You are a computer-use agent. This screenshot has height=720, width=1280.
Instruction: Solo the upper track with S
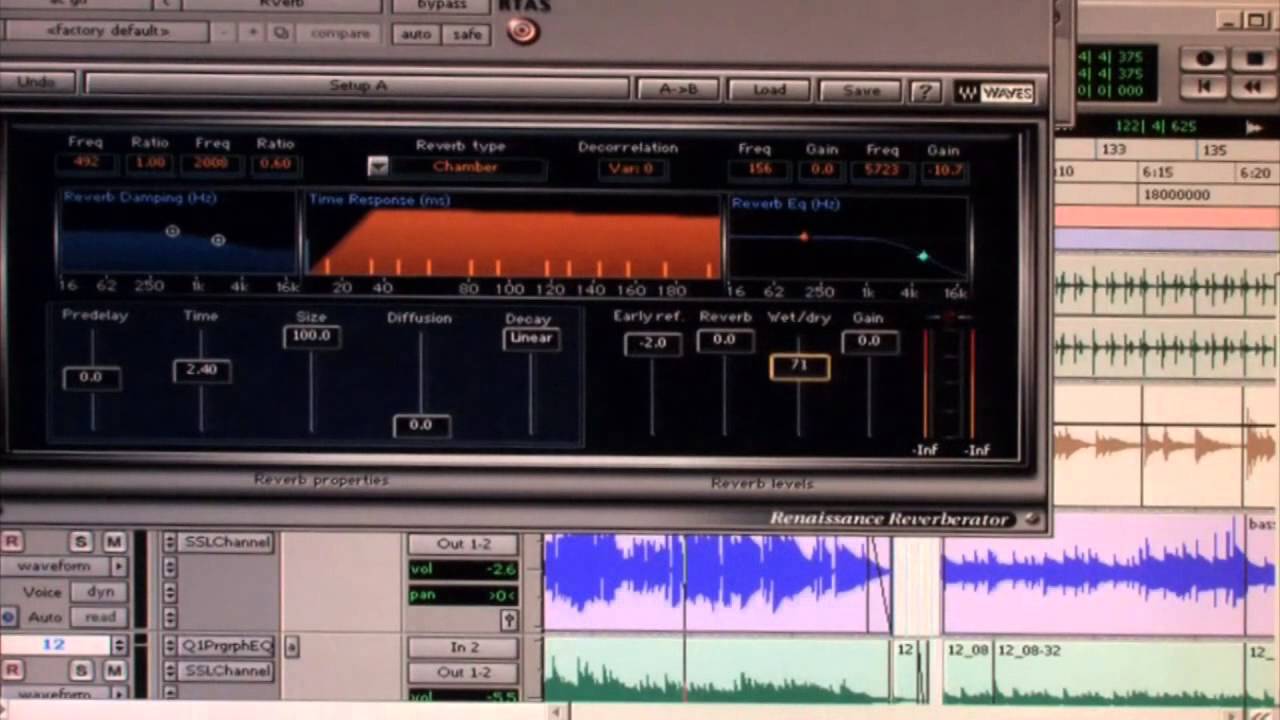tap(81, 542)
